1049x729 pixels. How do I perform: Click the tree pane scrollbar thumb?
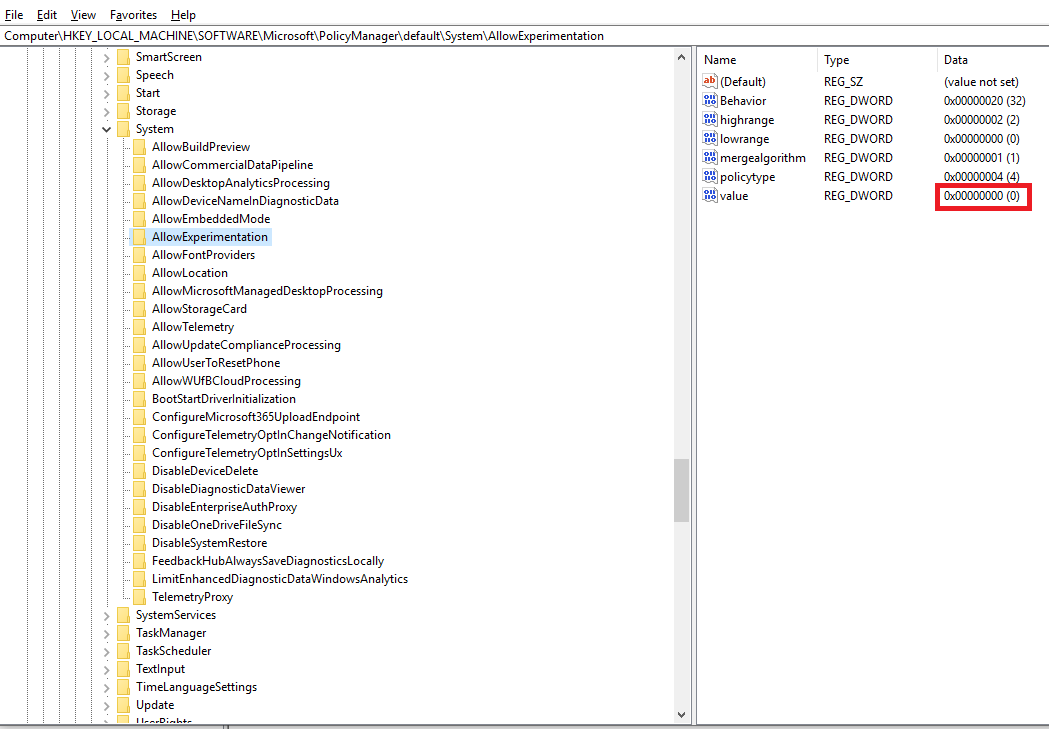click(681, 490)
